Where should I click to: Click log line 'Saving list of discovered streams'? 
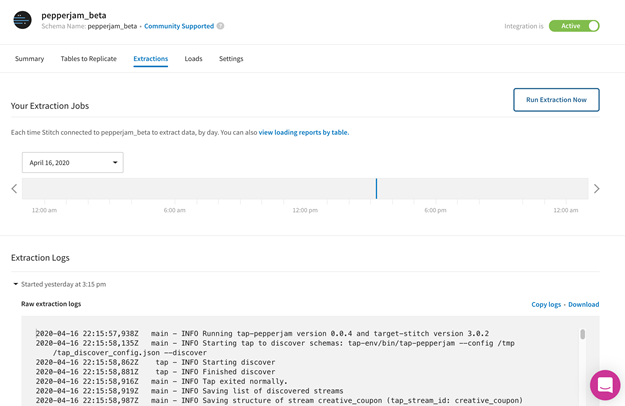[x=189, y=391]
